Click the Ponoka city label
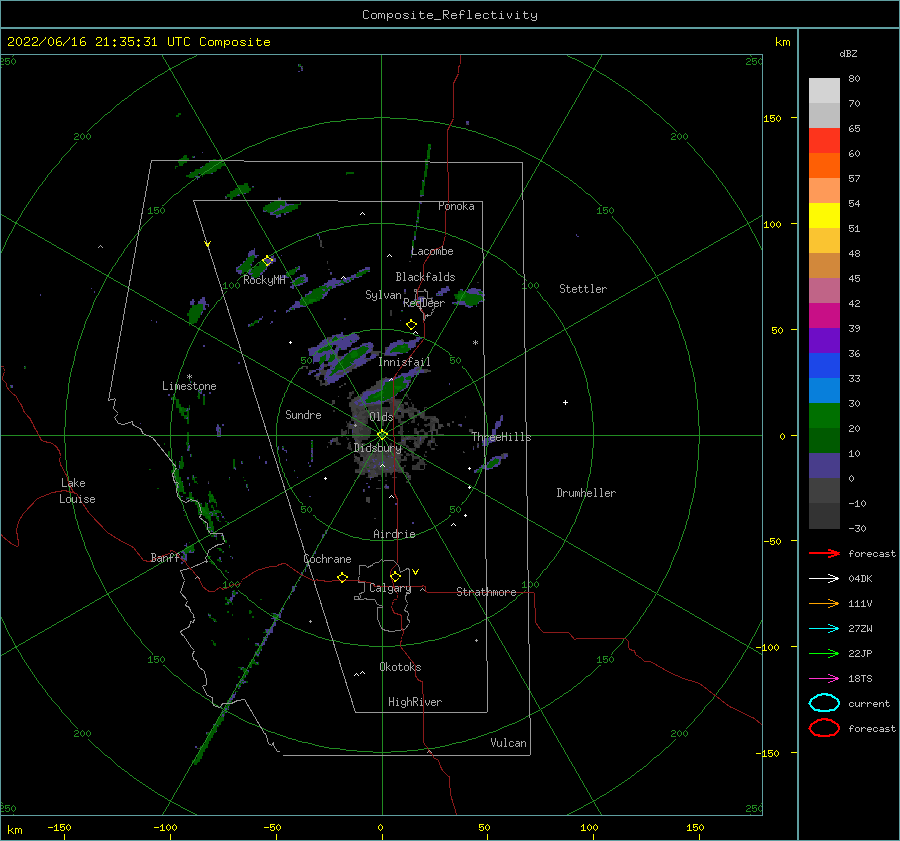The height and width of the screenshot is (841, 900). click(456, 206)
